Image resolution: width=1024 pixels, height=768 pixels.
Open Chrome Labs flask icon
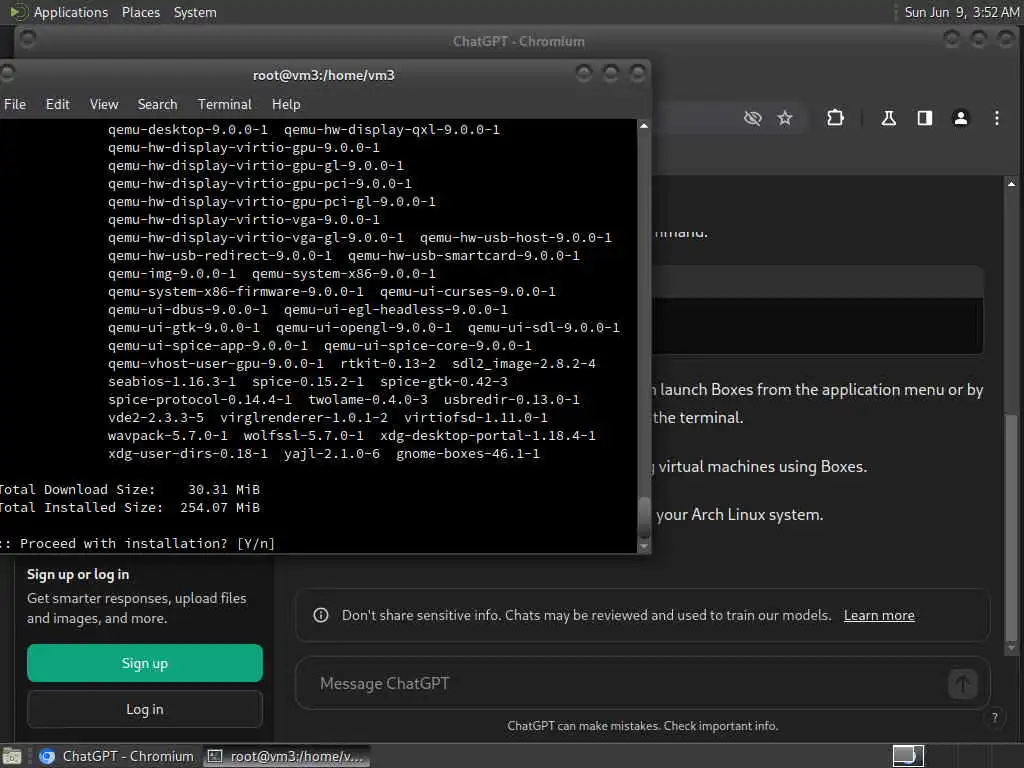(x=888, y=118)
